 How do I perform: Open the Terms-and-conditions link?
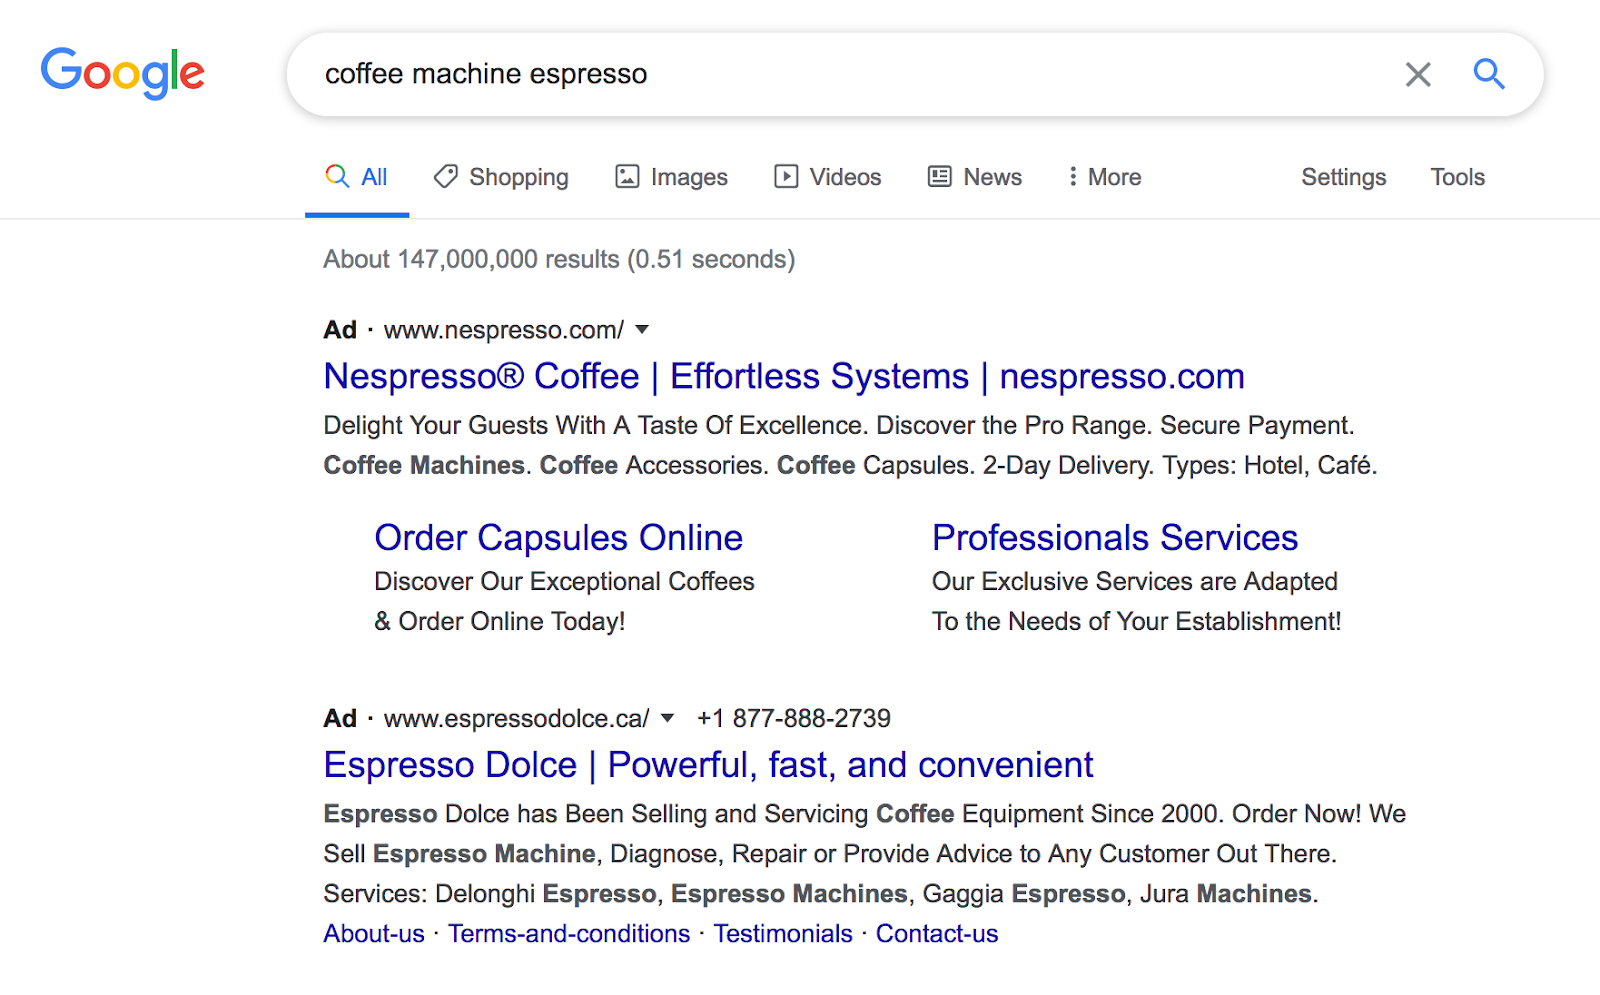(x=569, y=933)
